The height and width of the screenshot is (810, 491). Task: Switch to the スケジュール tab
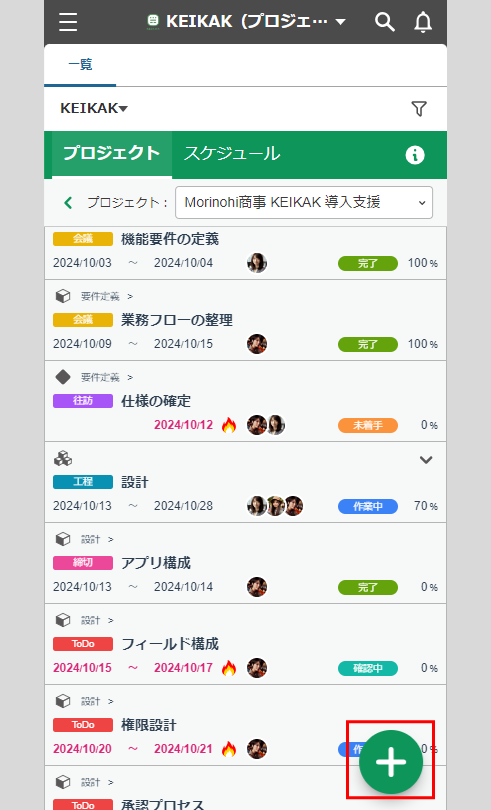[x=232, y=154]
